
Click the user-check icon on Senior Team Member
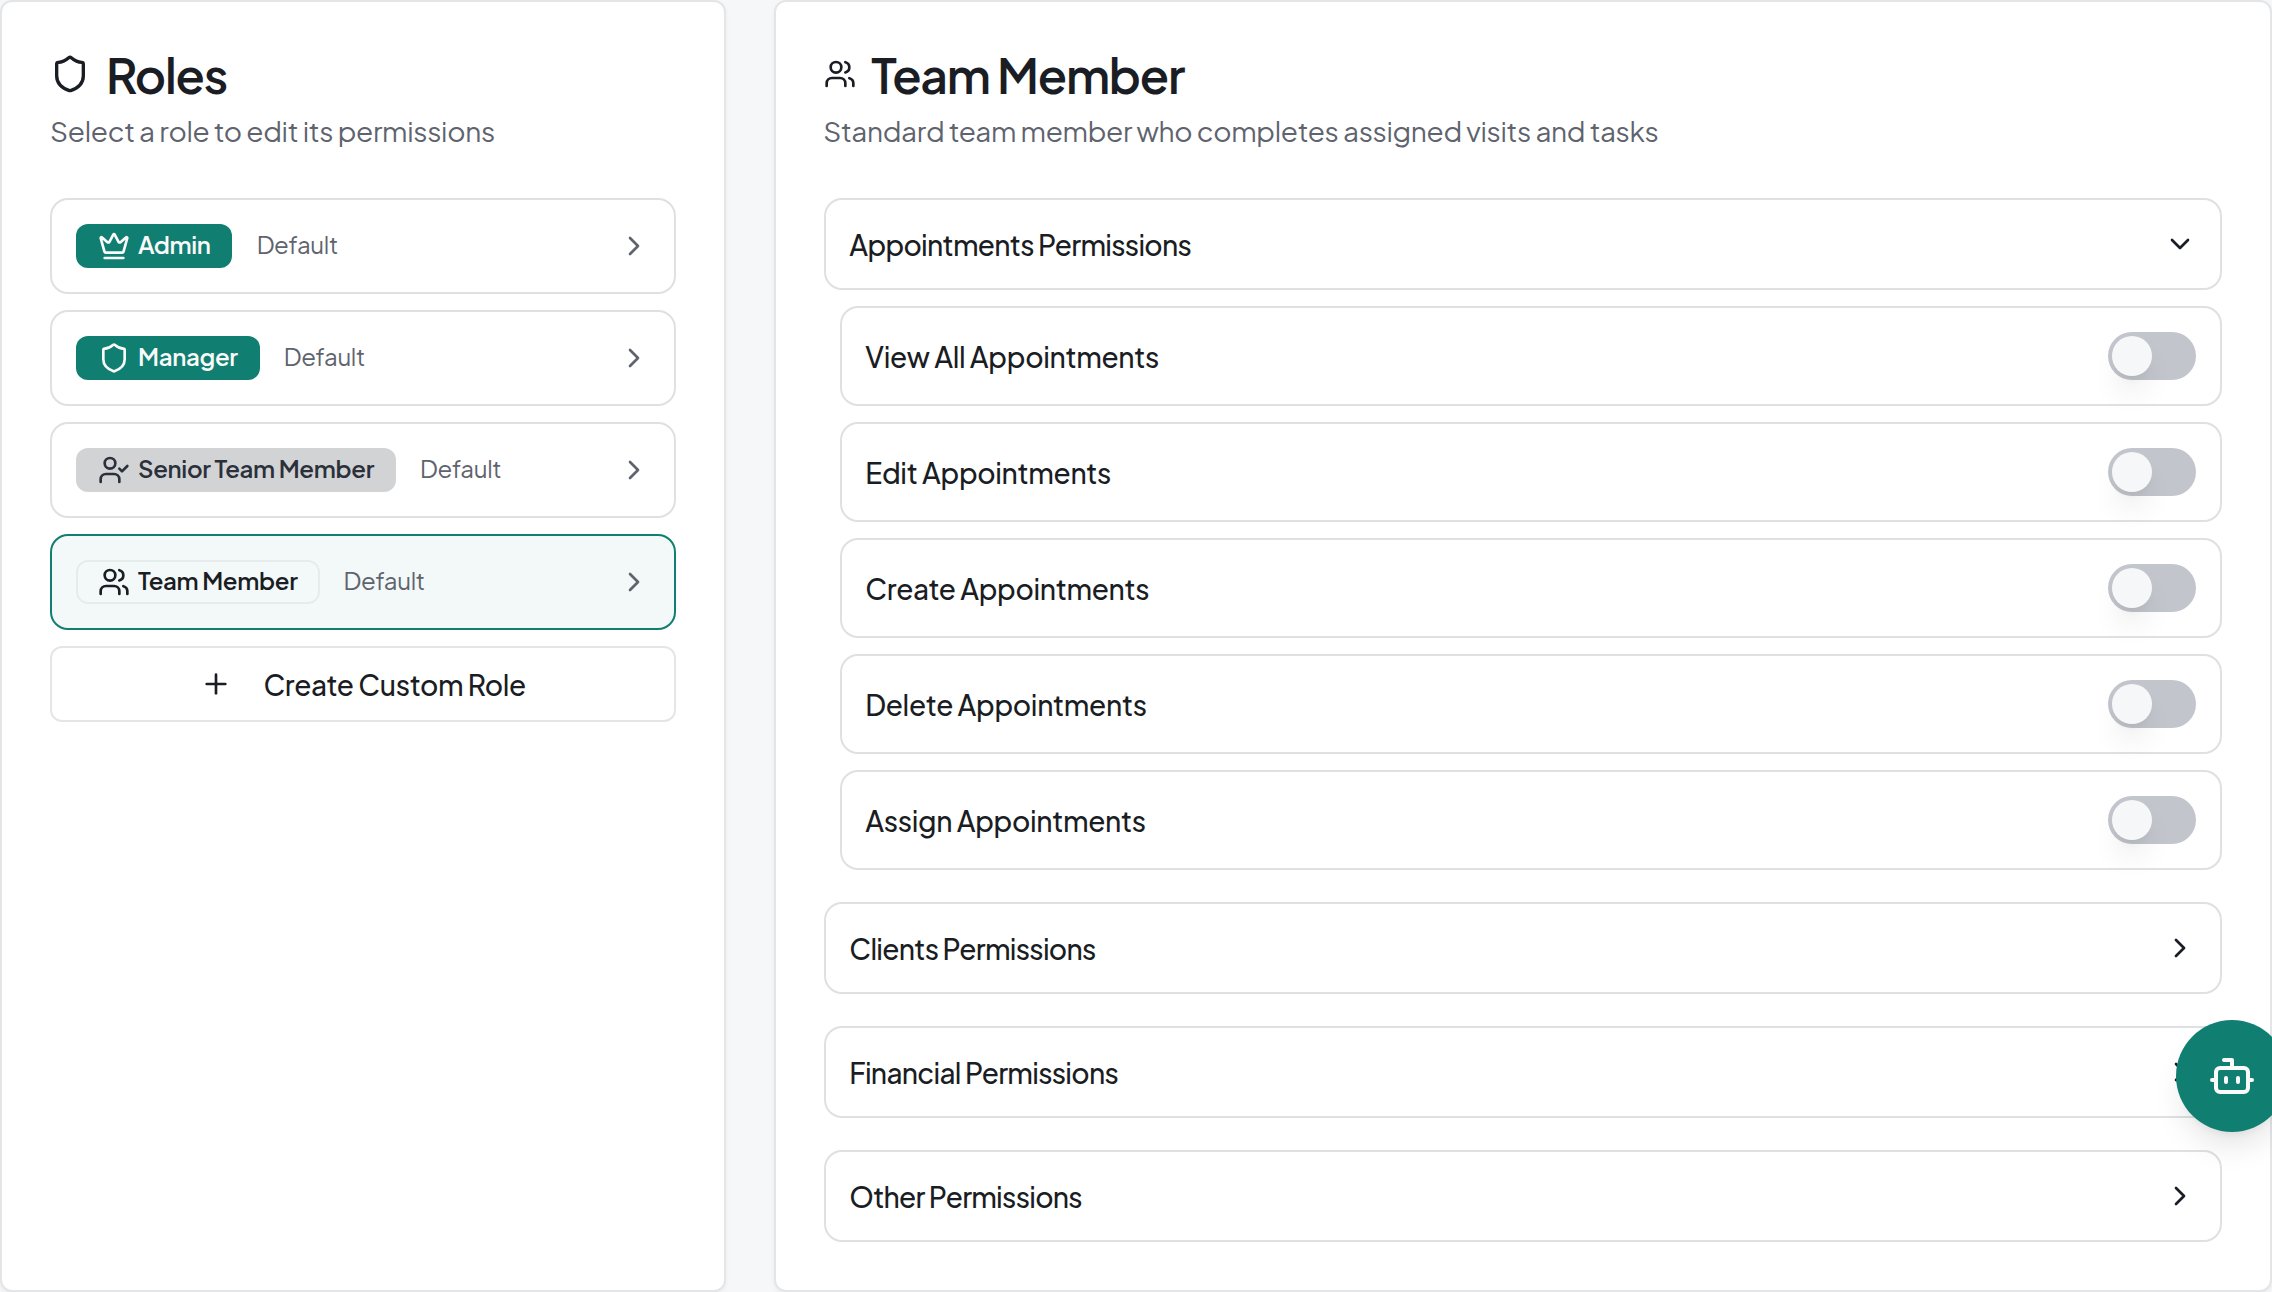click(x=114, y=470)
